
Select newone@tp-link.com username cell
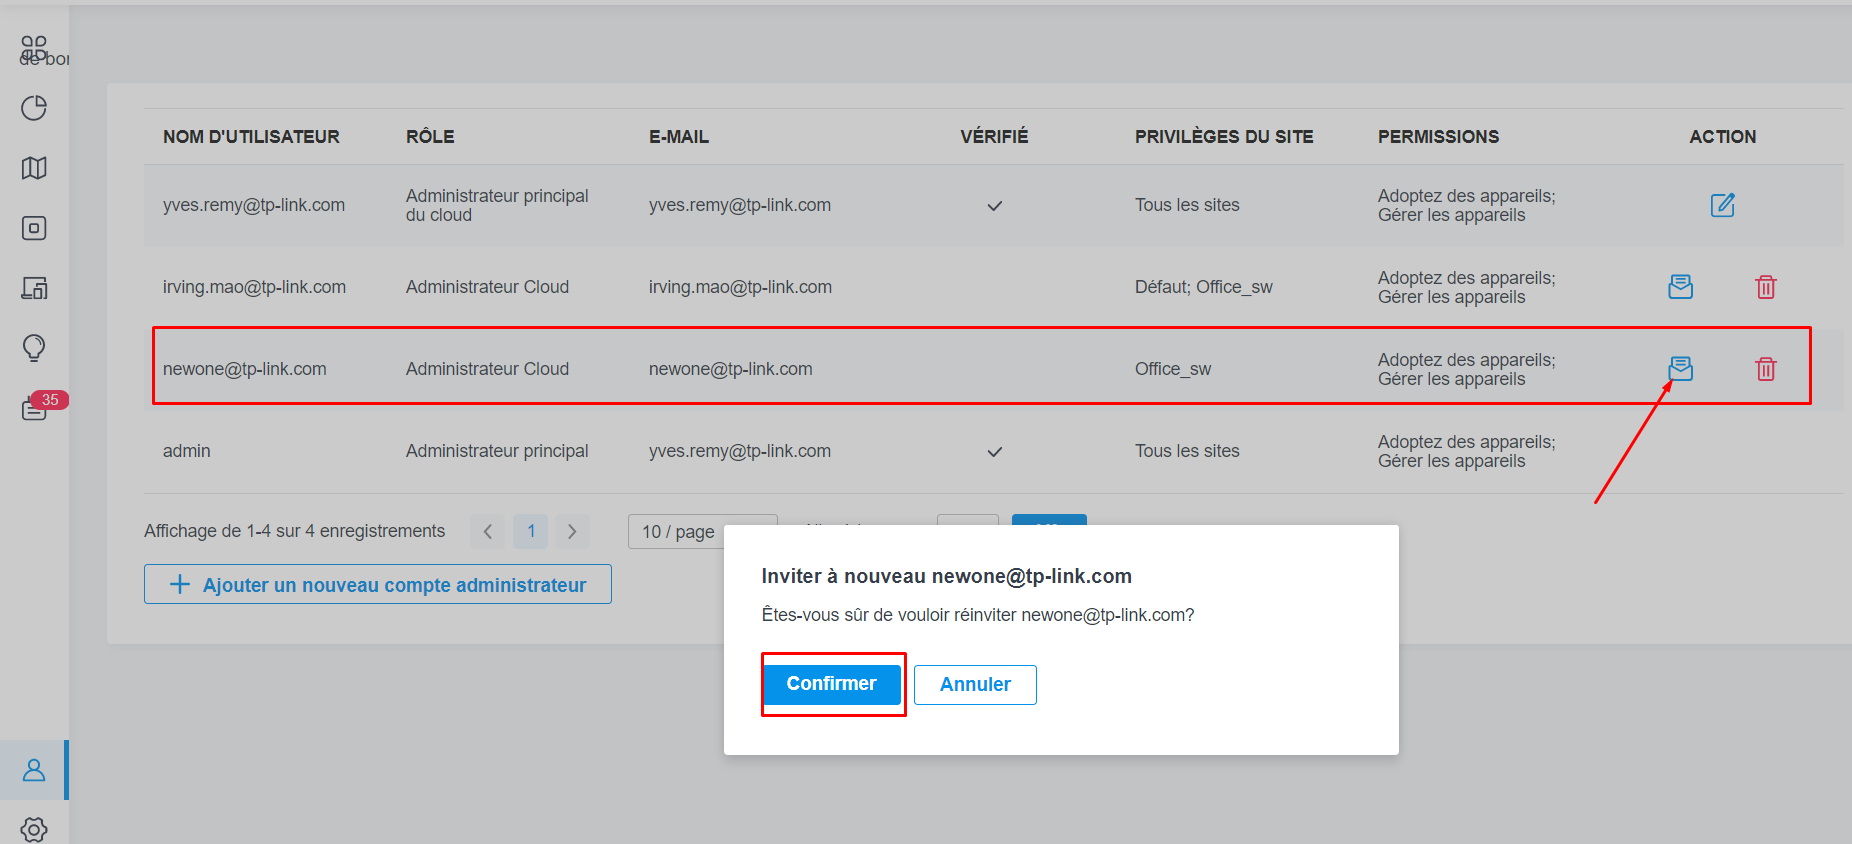point(245,369)
